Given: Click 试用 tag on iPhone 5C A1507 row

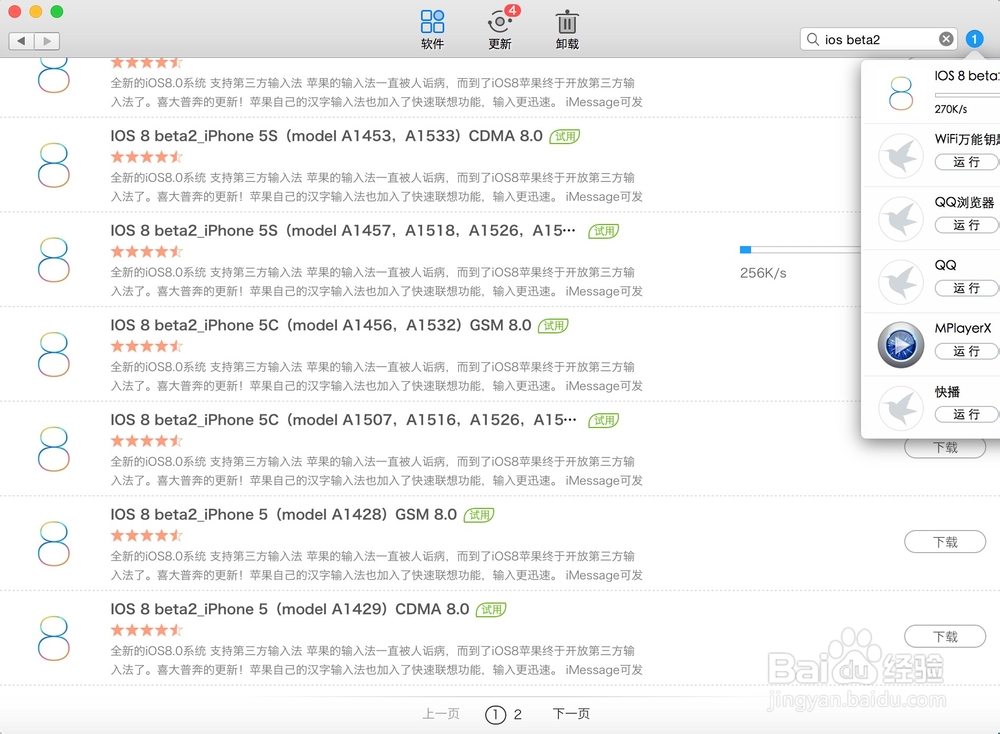Looking at the screenshot, I should click(603, 420).
